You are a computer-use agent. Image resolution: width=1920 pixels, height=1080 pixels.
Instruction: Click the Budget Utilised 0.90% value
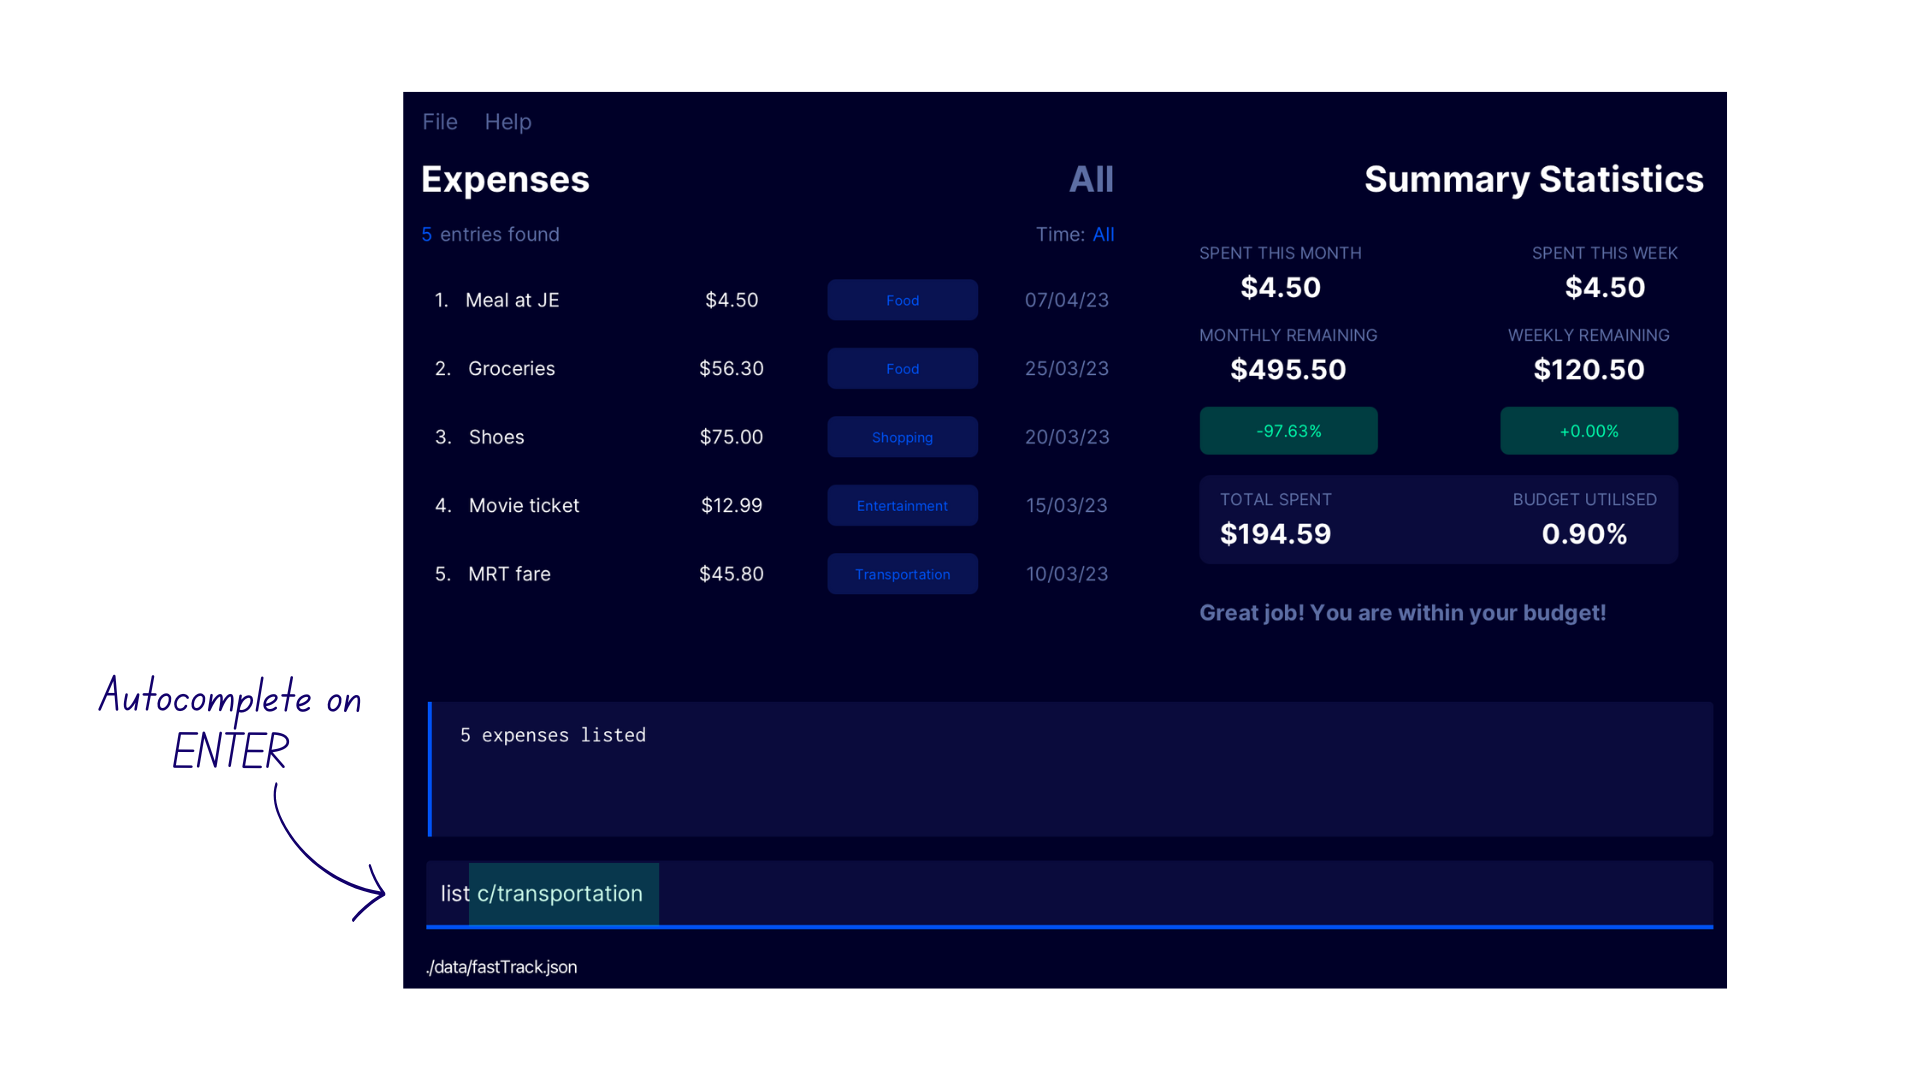click(x=1584, y=534)
